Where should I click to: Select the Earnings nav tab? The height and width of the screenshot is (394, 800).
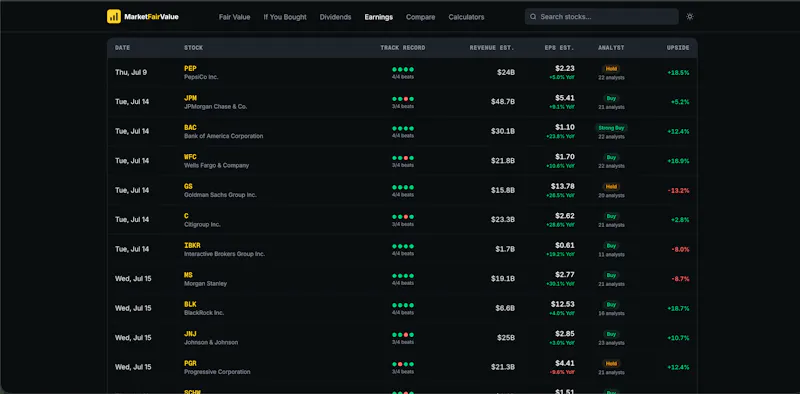coord(379,17)
